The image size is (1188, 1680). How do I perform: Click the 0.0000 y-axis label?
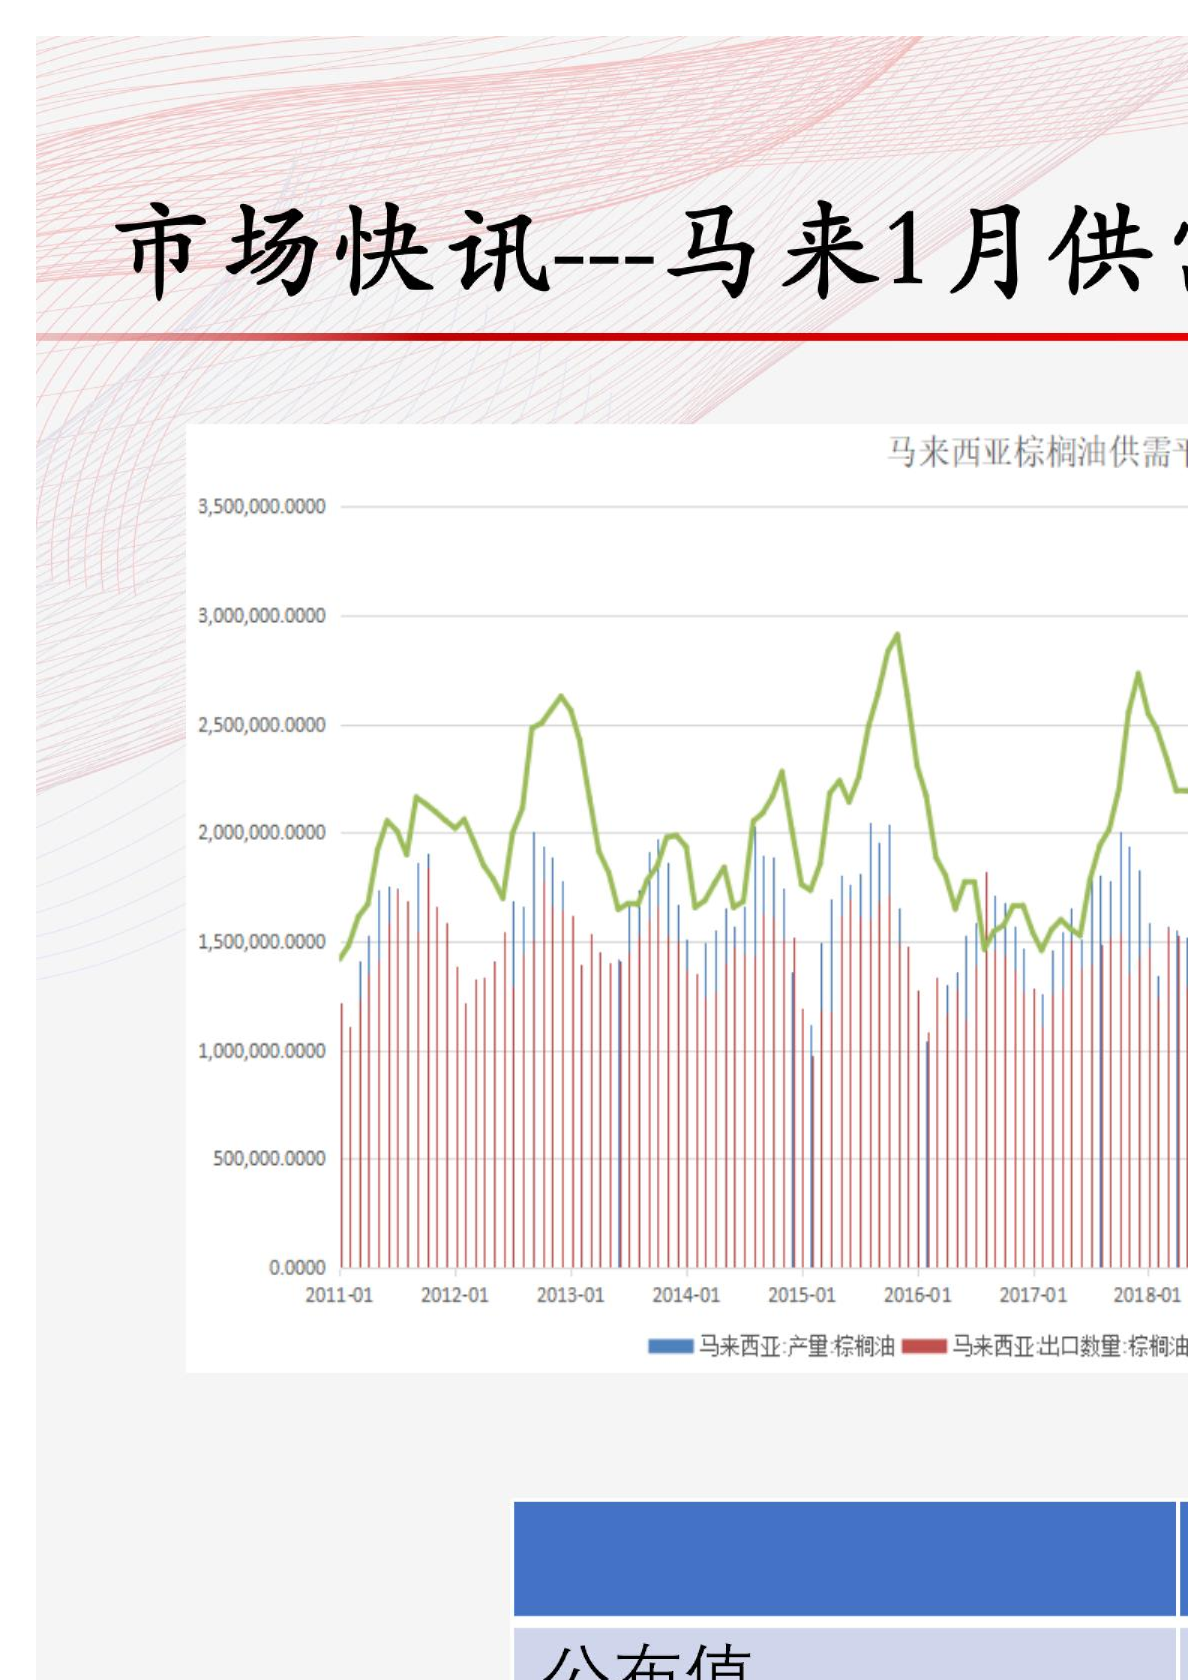[x=297, y=1268]
